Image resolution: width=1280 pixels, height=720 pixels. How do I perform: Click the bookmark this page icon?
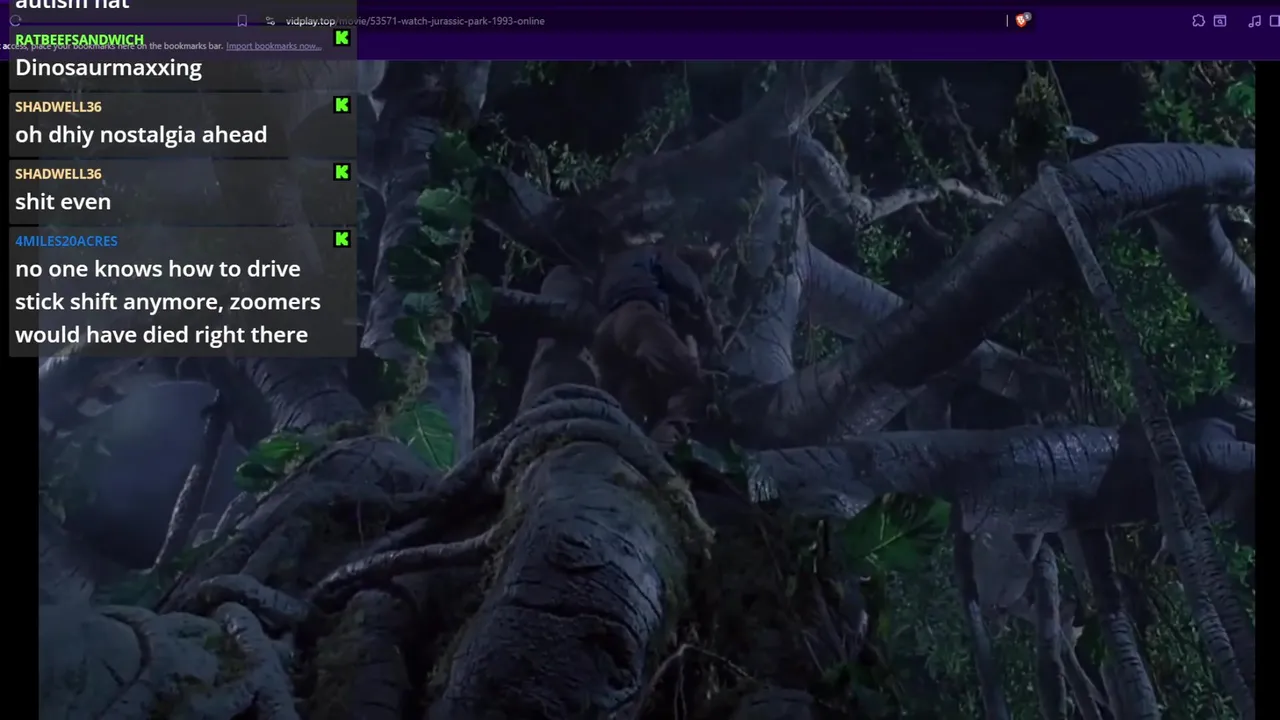242,21
